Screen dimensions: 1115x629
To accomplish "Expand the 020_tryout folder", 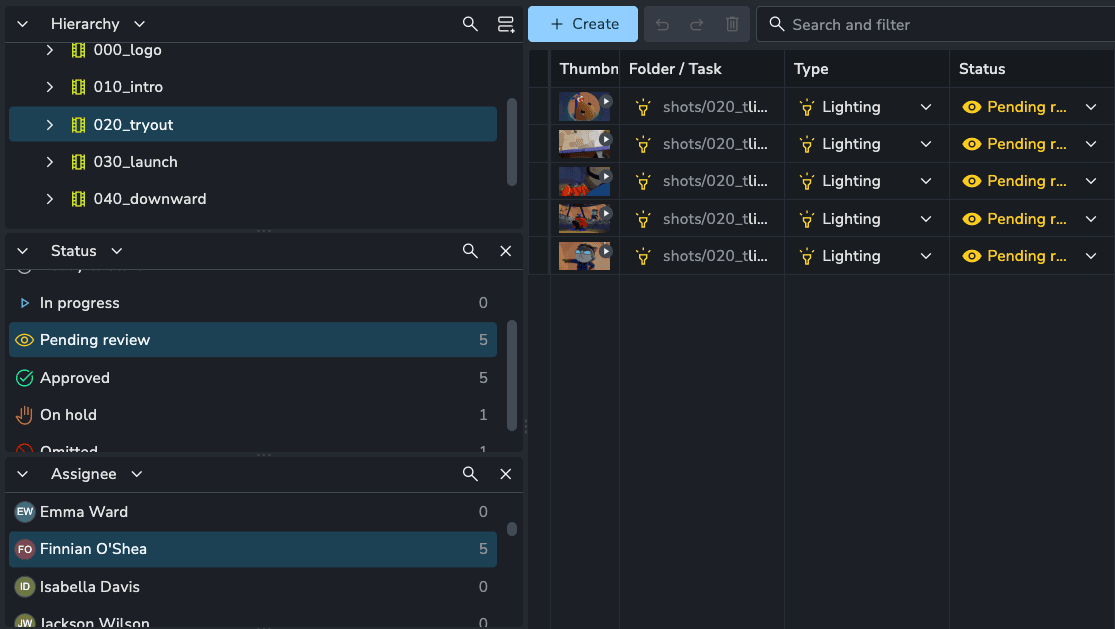I will (x=50, y=125).
